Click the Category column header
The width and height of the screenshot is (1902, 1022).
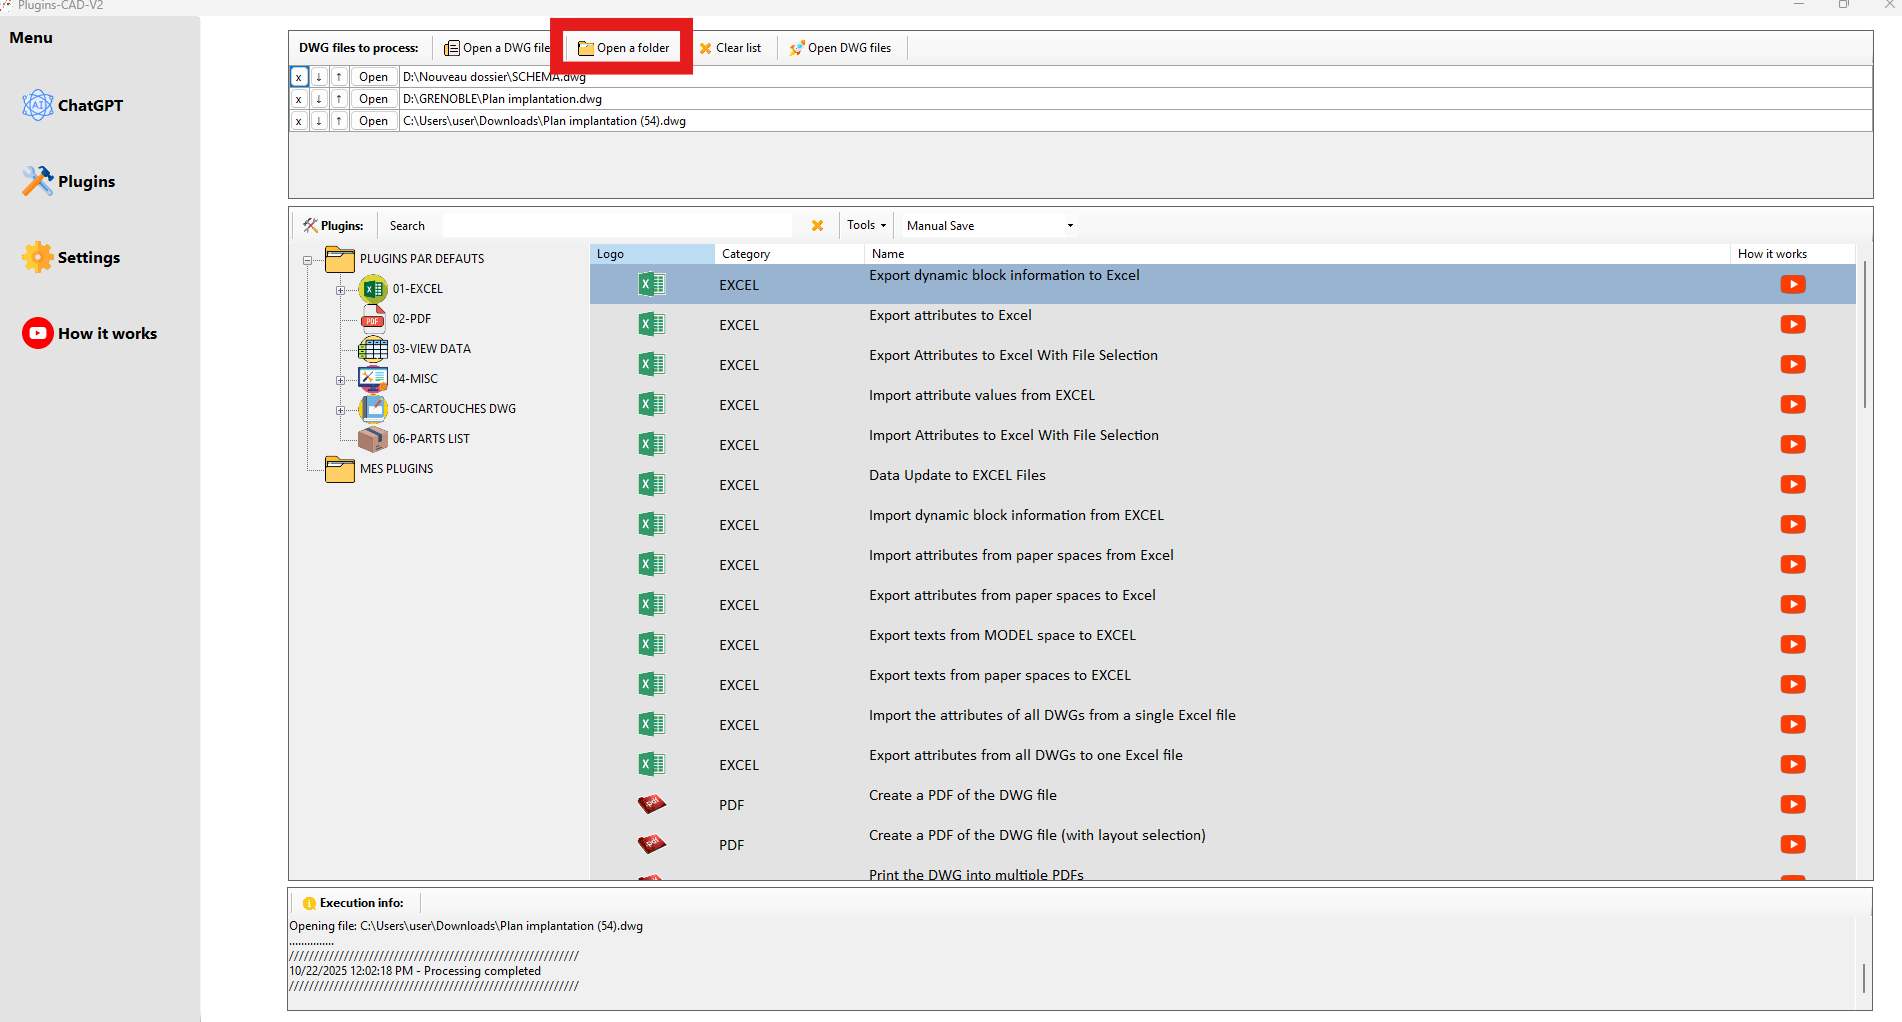coord(746,254)
